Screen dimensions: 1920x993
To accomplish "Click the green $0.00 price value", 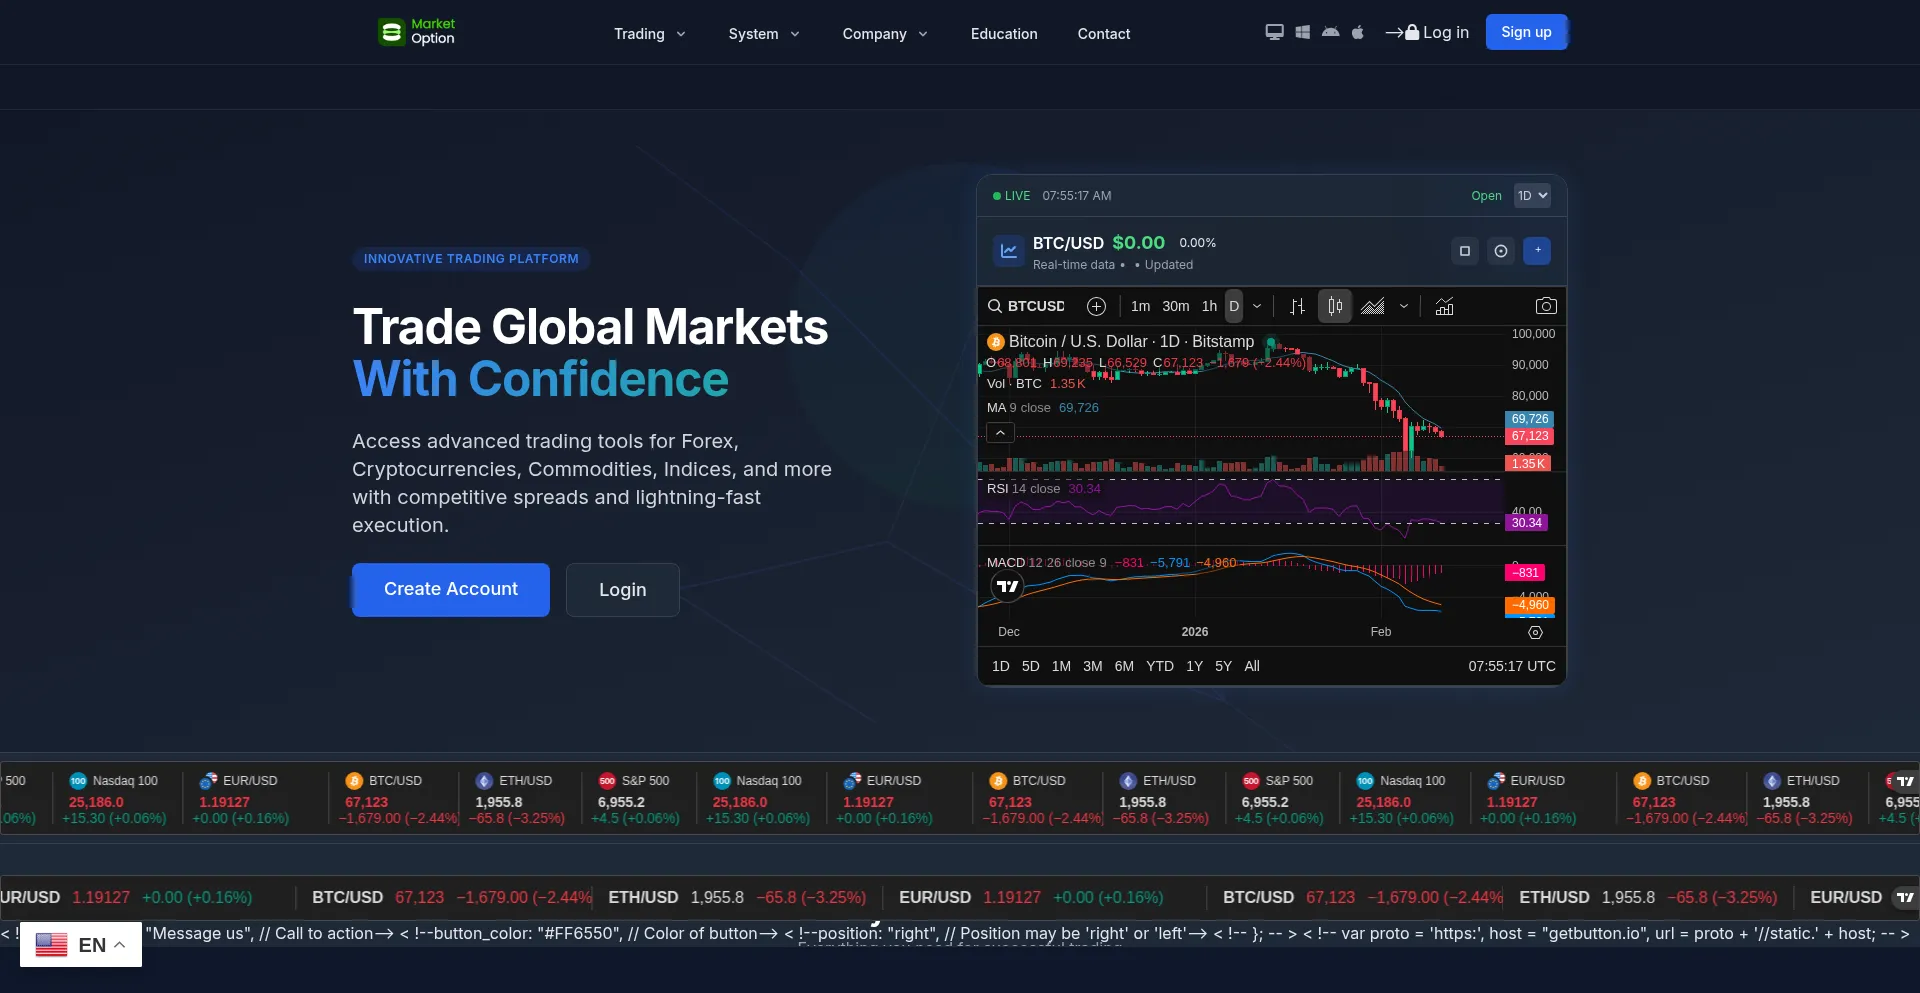I will pos(1138,243).
